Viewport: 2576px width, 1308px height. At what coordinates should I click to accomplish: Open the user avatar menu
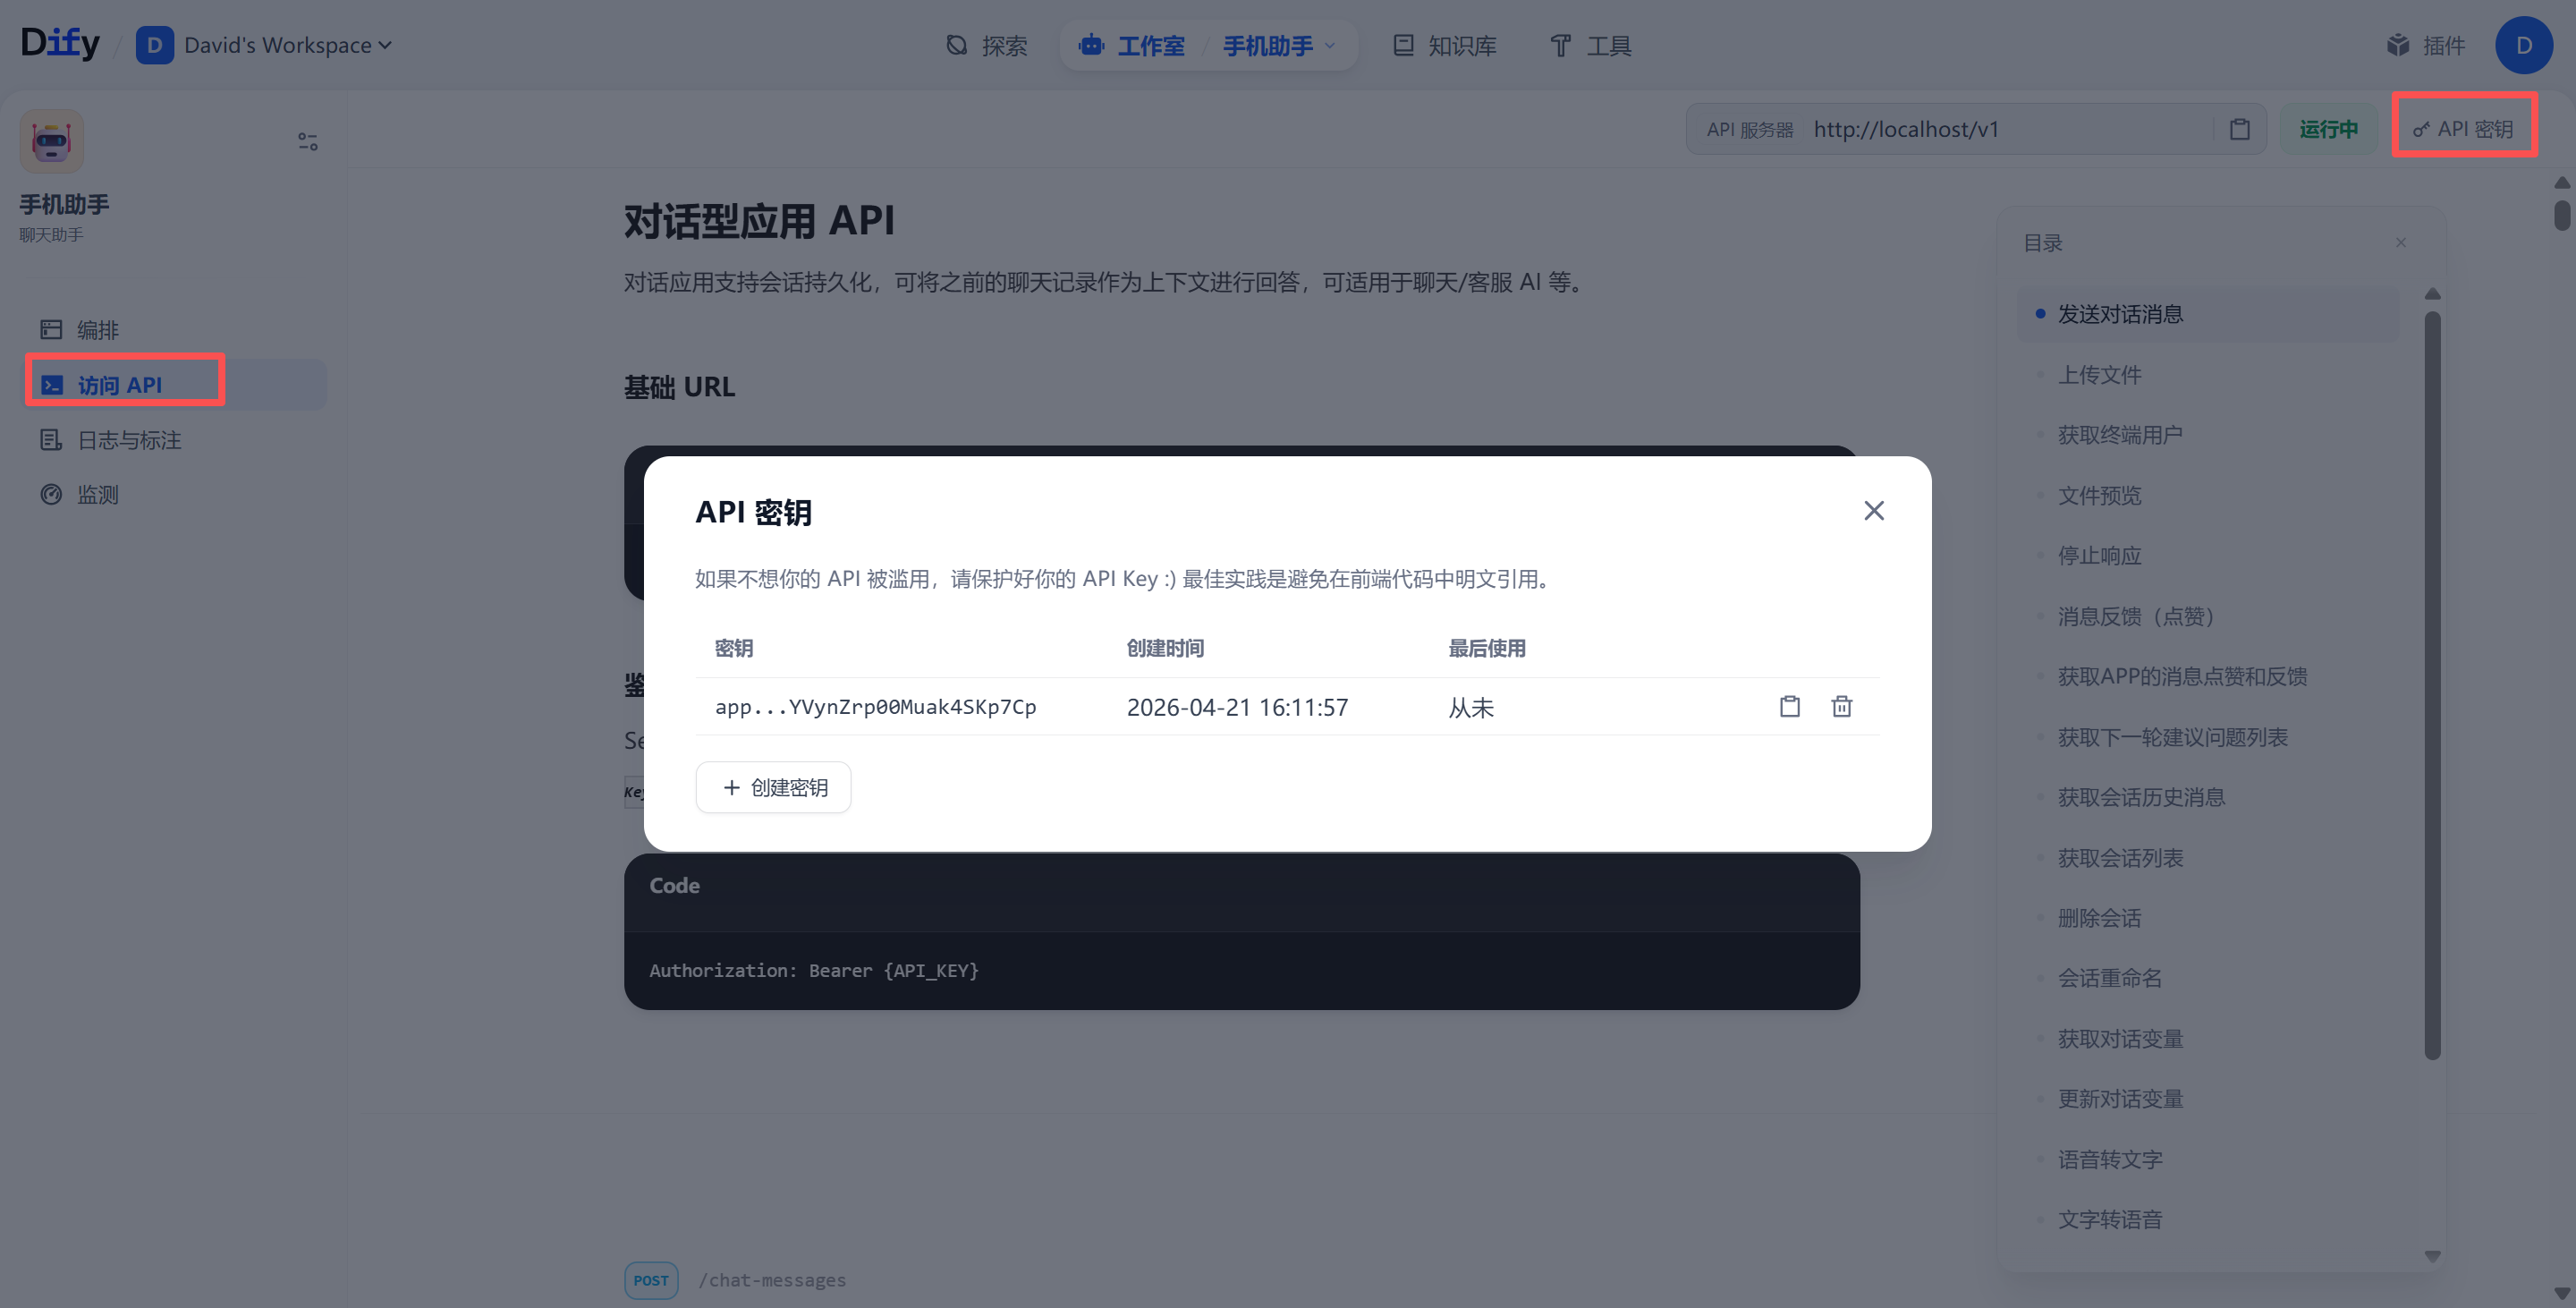[x=2523, y=46]
